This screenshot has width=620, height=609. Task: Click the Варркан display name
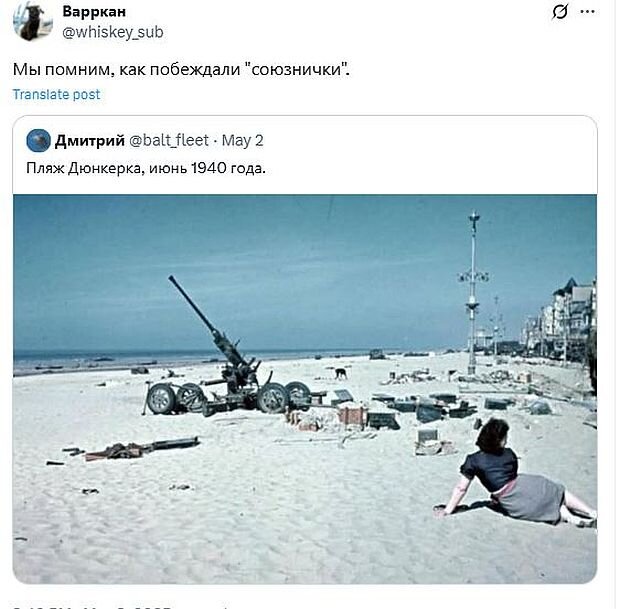pyautogui.click(x=94, y=11)
